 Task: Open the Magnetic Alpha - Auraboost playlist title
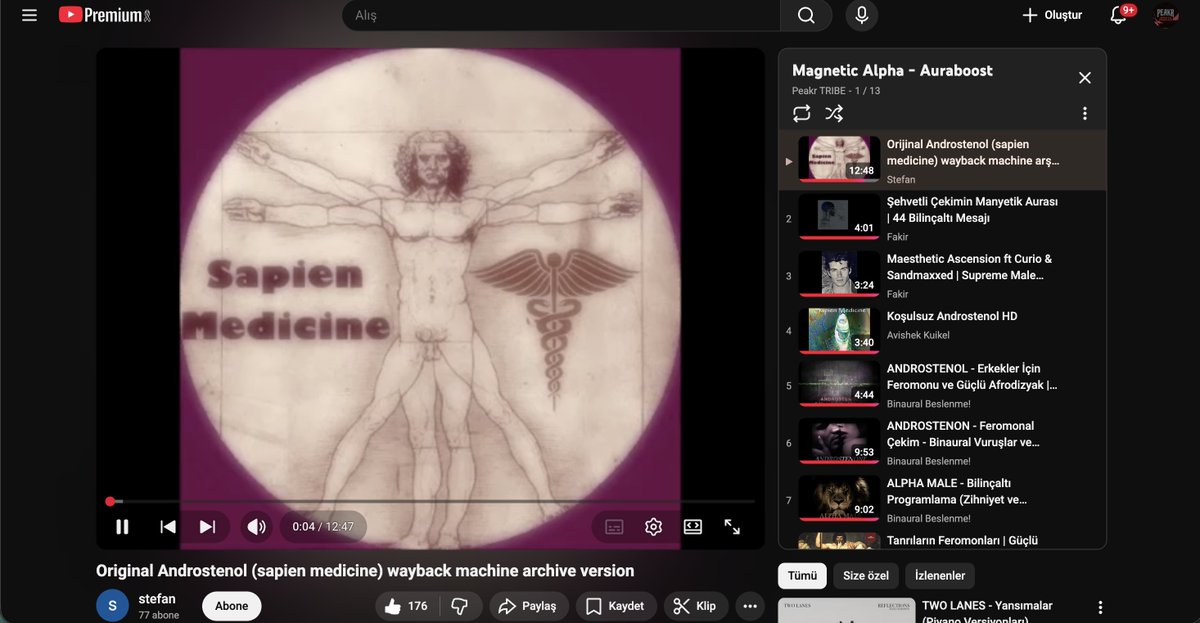pos(892,70)
